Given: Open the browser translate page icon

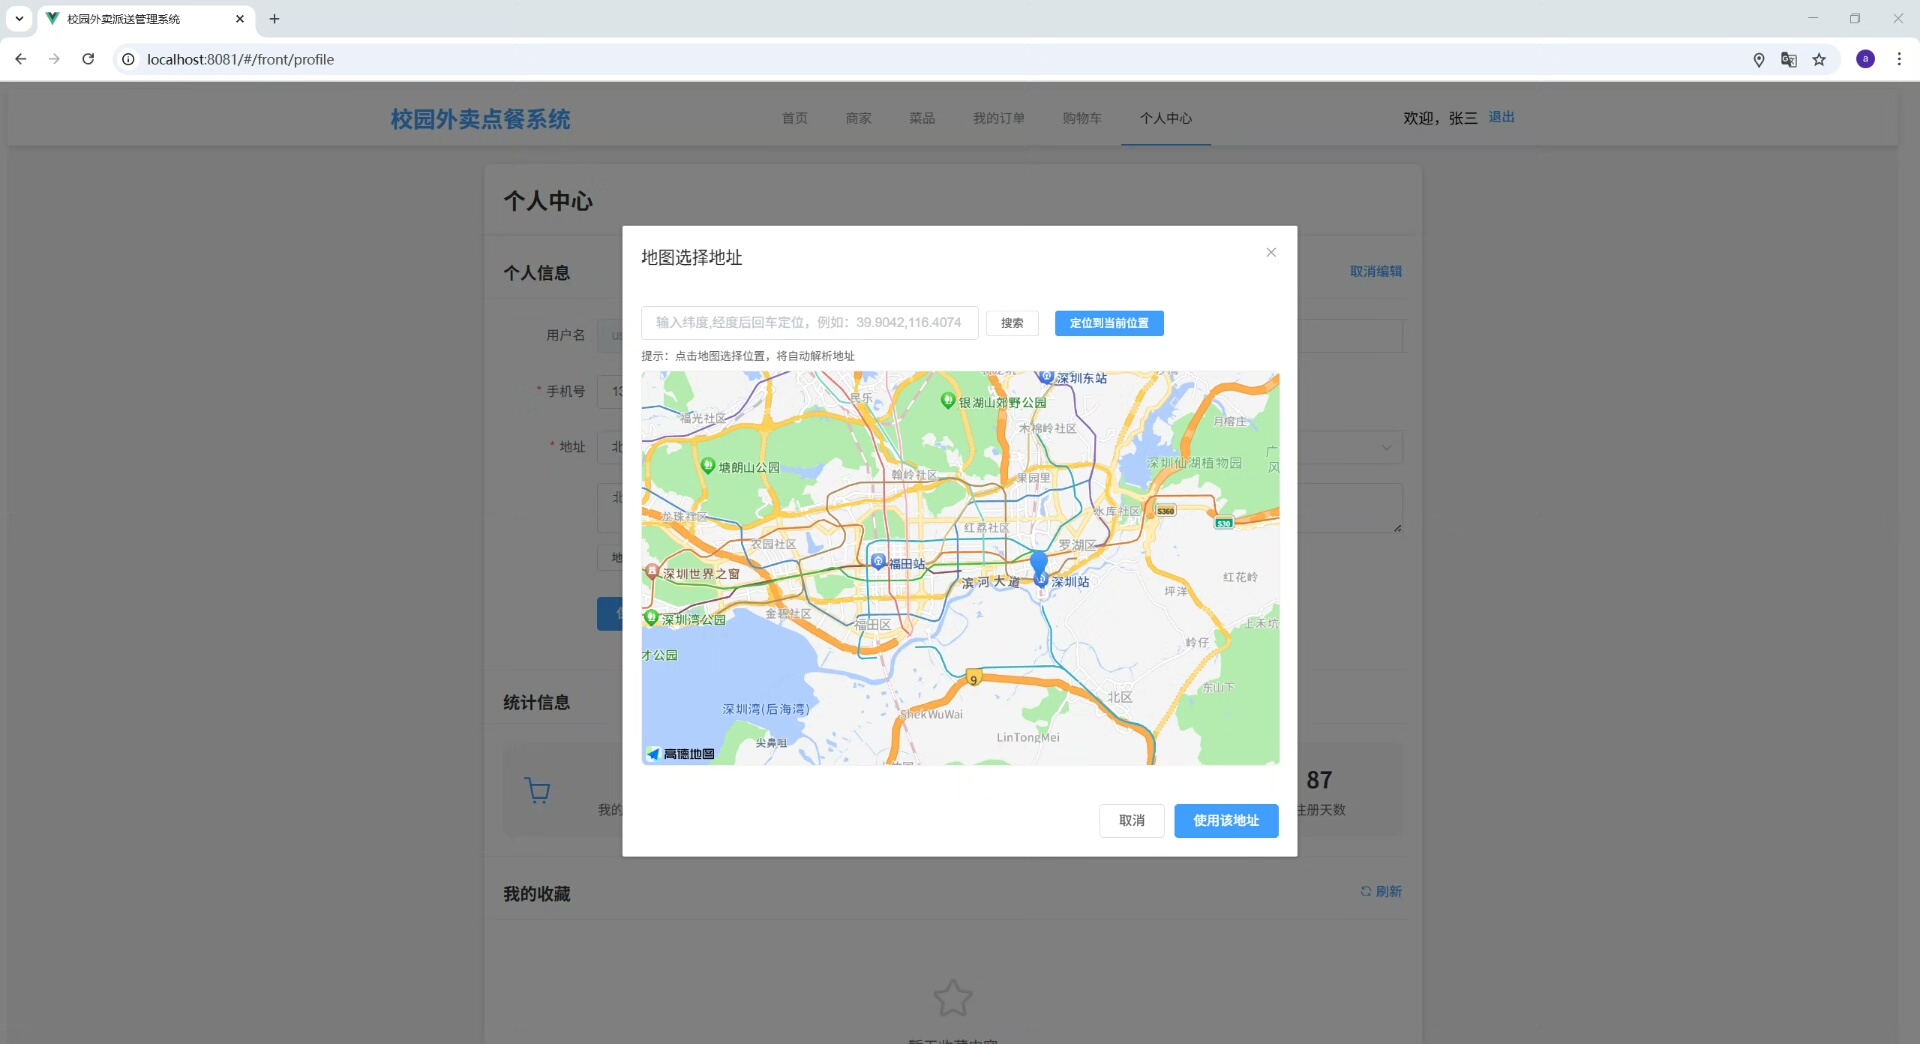Looking at the screenshot, I should click(1789, 59).
